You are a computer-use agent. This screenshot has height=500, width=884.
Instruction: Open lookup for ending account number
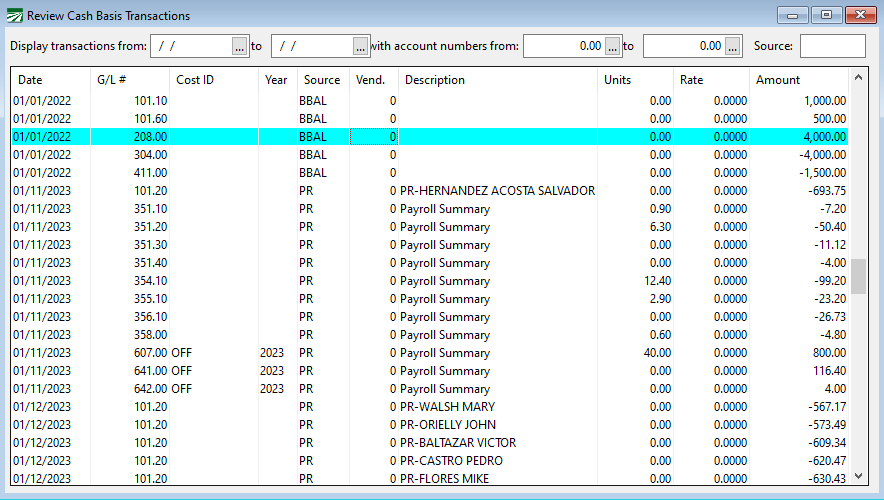(732, 47)
